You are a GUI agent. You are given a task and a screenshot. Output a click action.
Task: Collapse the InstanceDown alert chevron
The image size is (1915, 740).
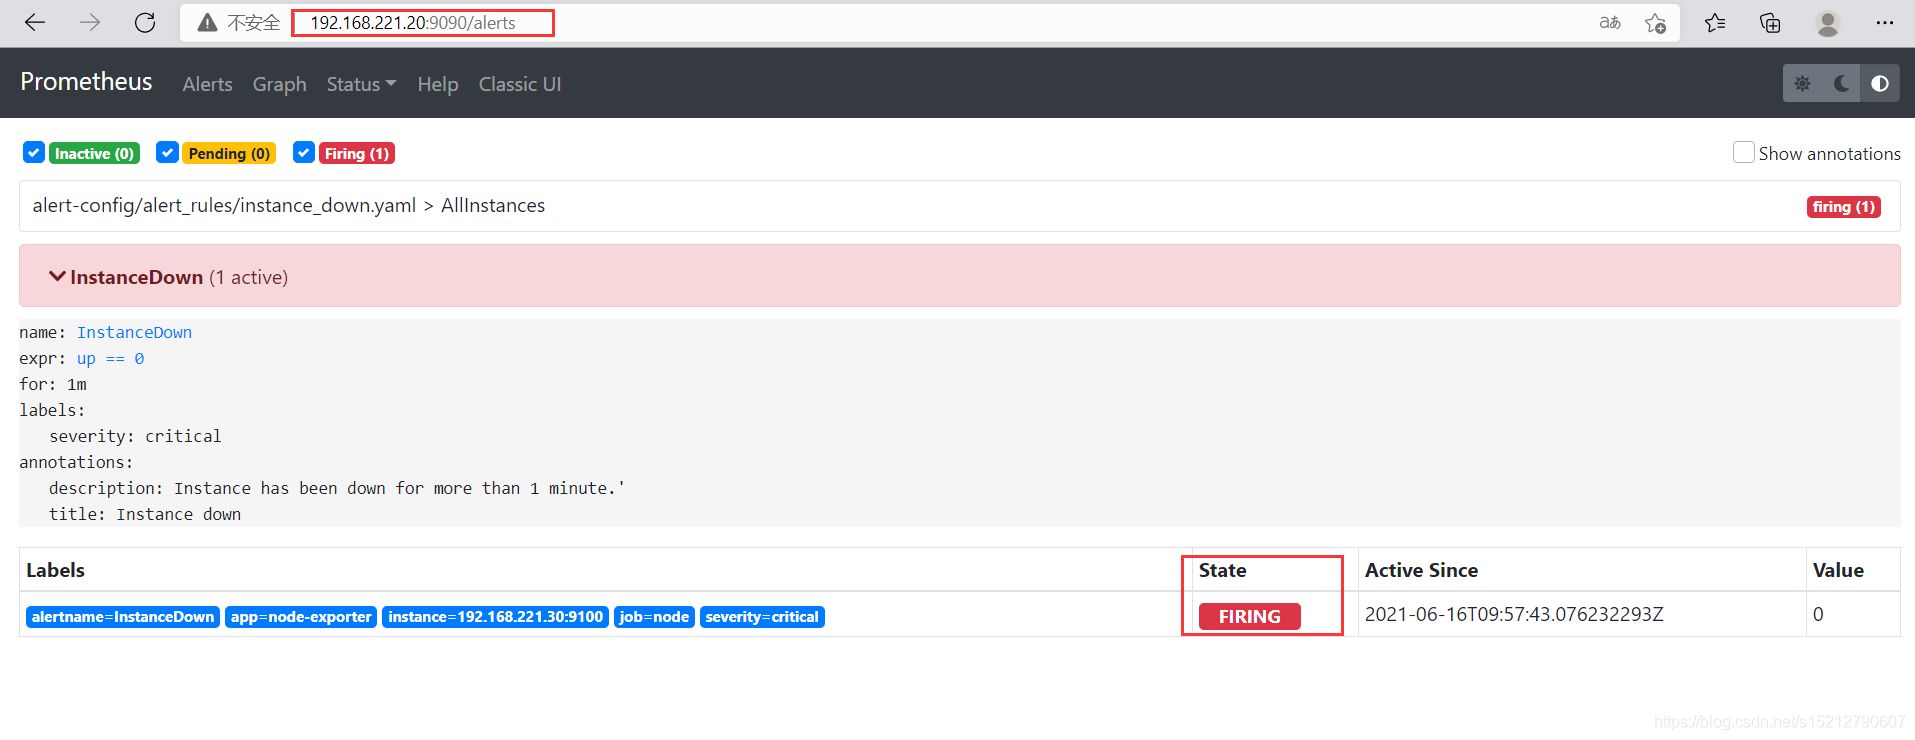tap(57, 276)
